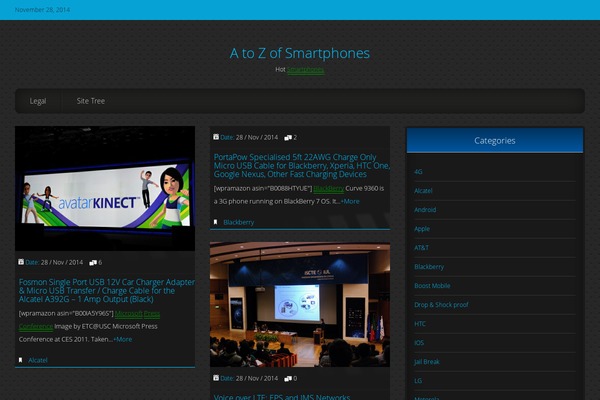The image size is (600, 400).
Task: Select the Drop & Shock proof category
Action: (x=441, y=305)
